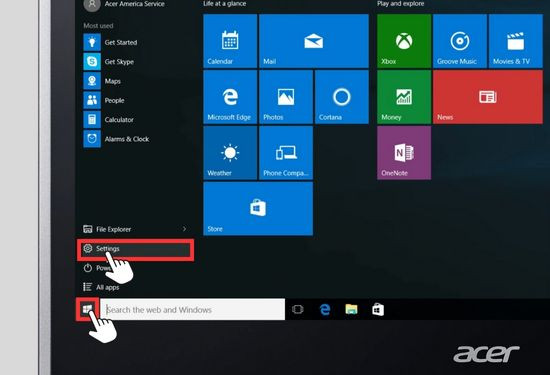Launch the Microsoft Edge tile
This screenshot has width=550, height=375.
point(230,97)
